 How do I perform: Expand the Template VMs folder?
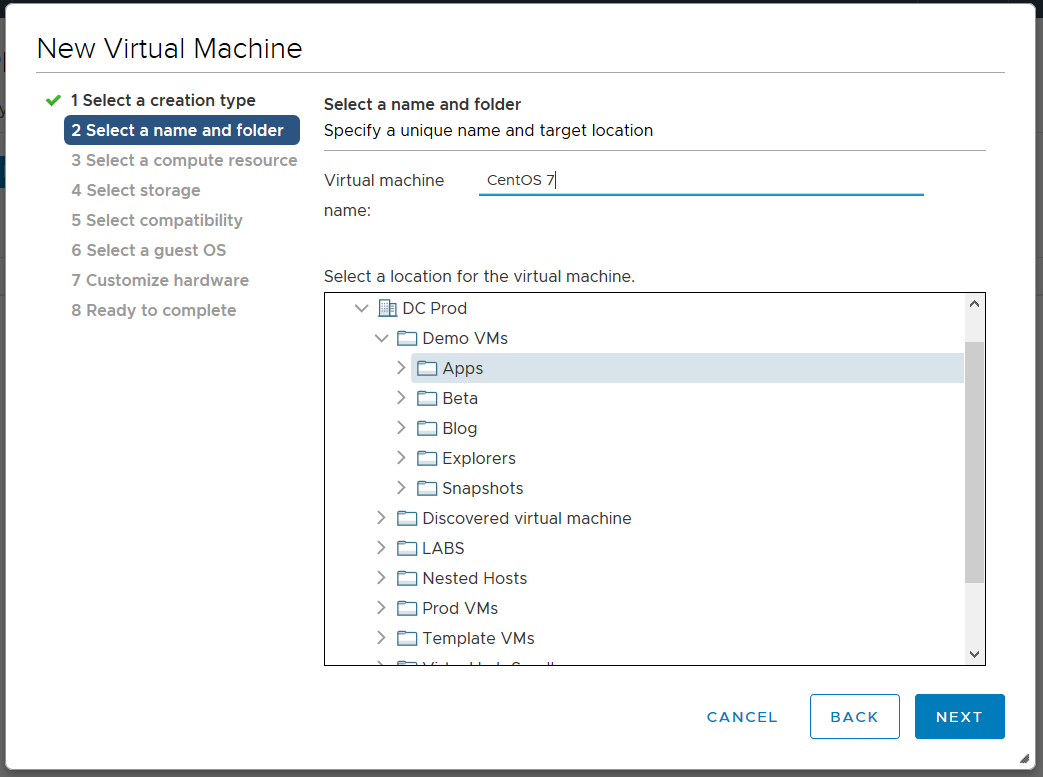coord(381,637)
